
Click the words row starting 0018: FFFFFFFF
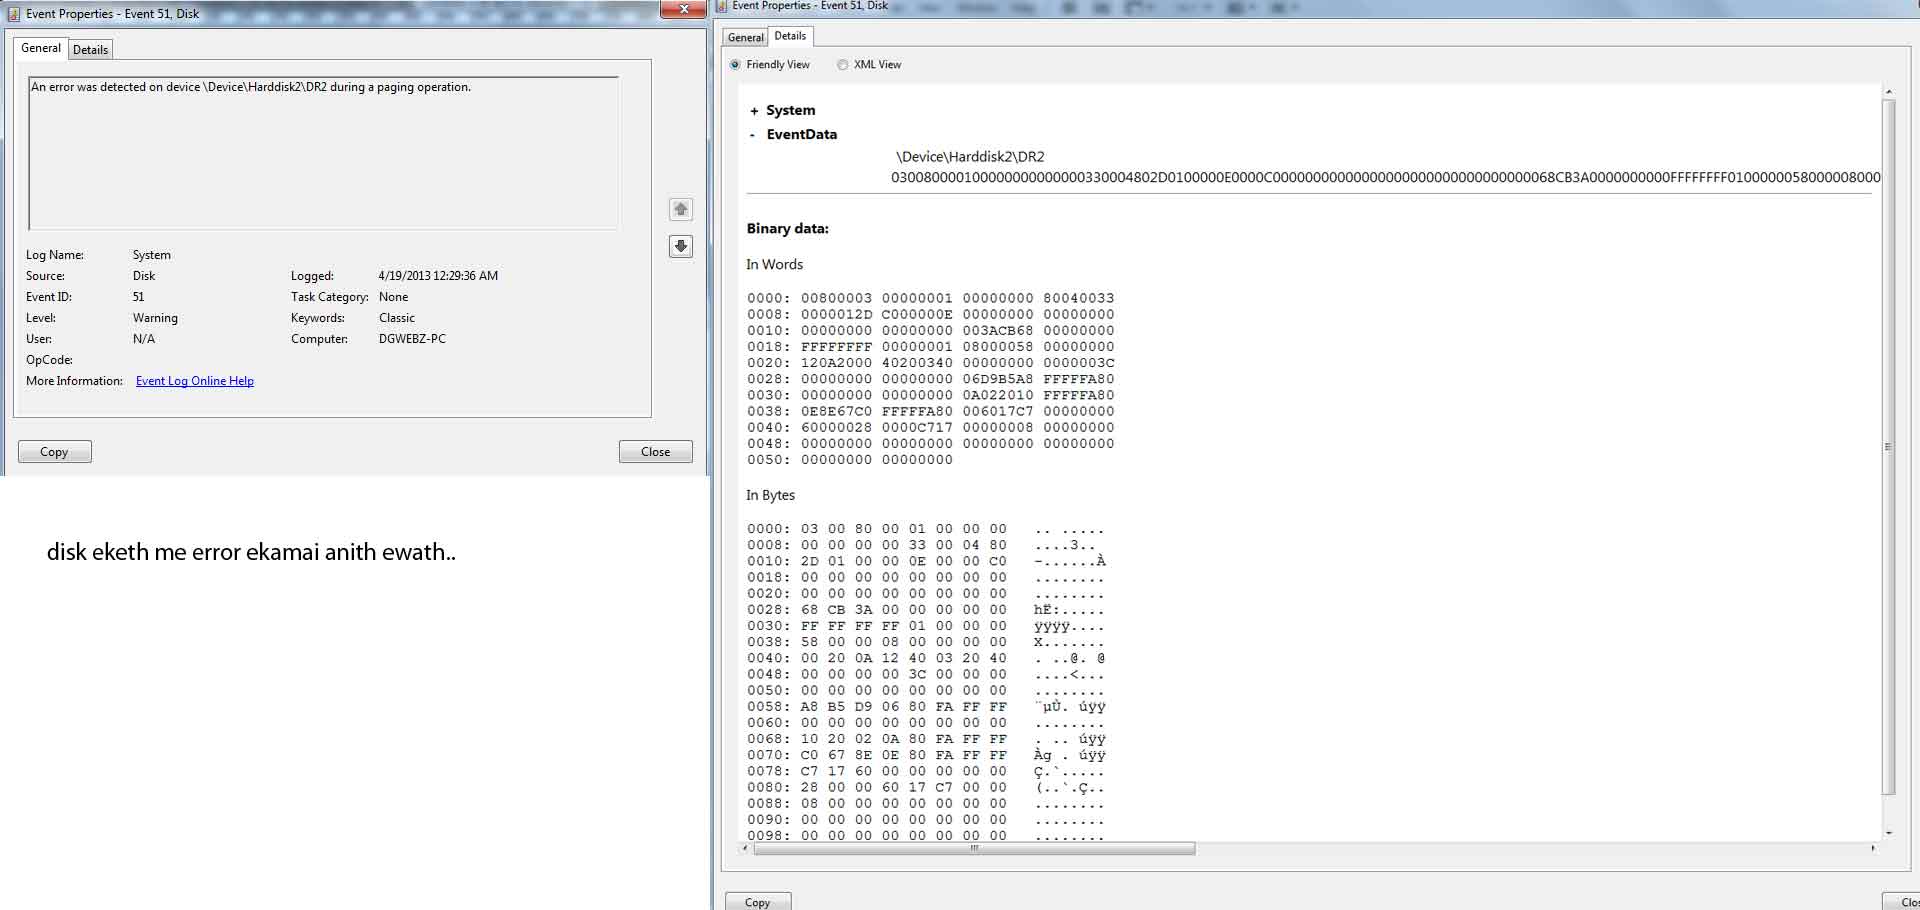pyautogui.click(x=931, y=347)
